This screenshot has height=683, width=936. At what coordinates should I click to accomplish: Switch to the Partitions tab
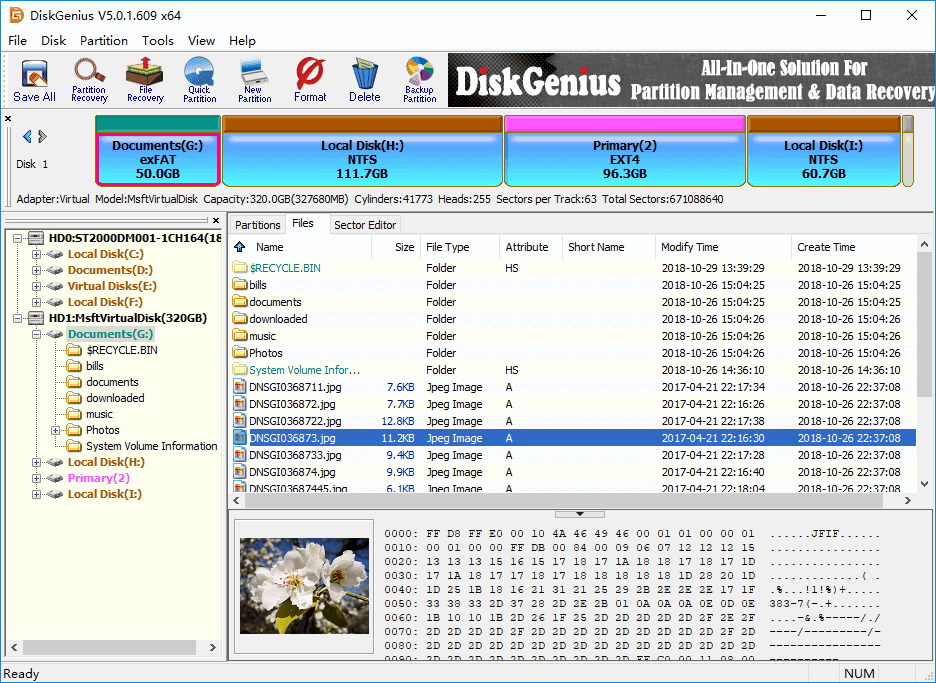click(x=257, y=225)
